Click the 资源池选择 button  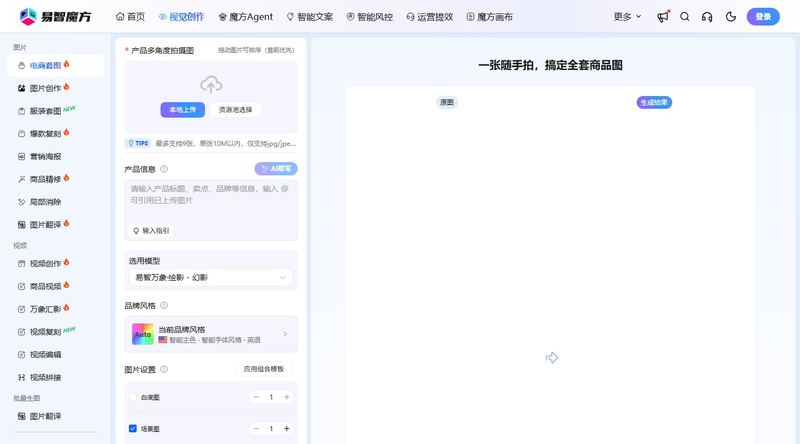click(235, 110)
